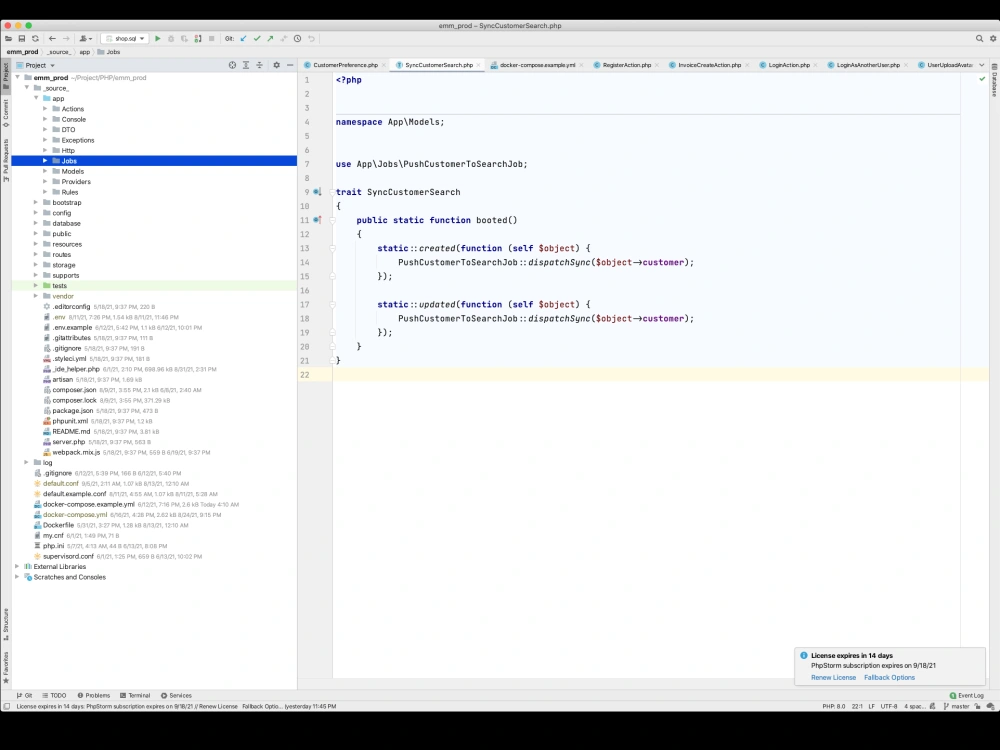The image size is (1000, 750).
Task: Click PHP: 8.0 language level in status bar
Action: (834, 707)
